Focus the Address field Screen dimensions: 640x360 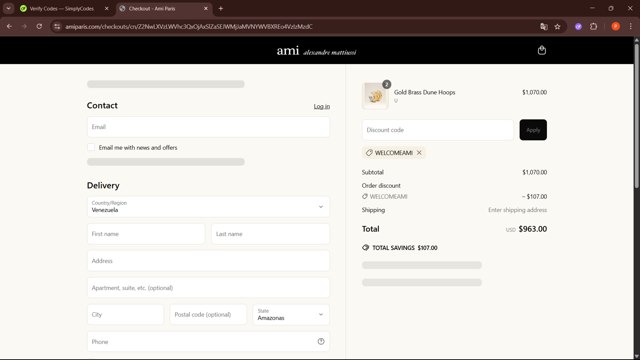pos(208,261)
